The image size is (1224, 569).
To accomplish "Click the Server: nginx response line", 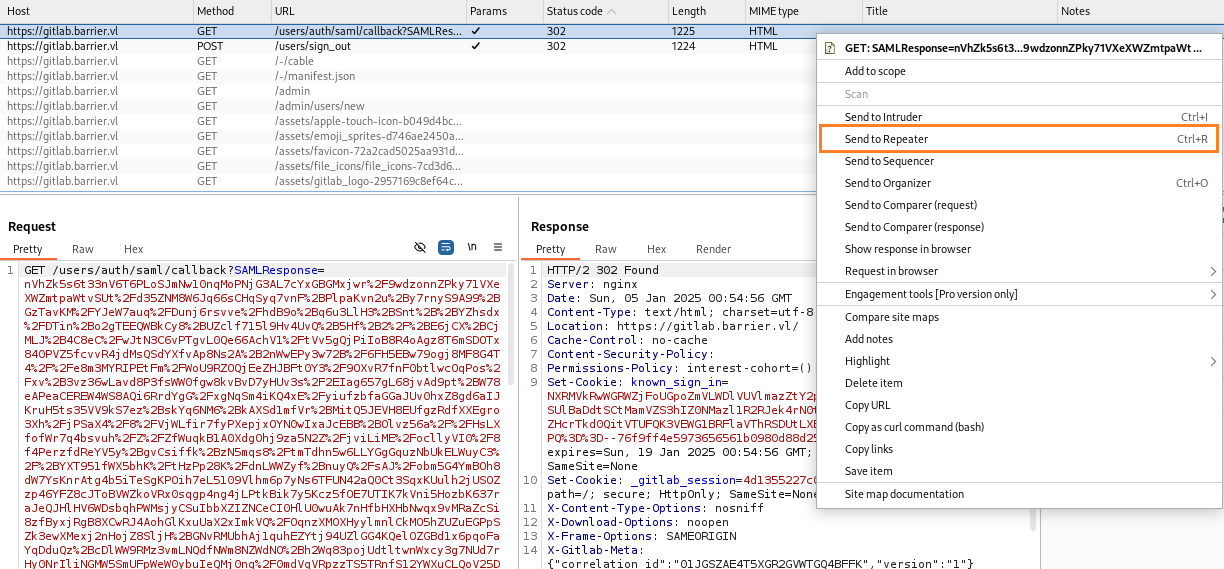I will pos(591,284).
